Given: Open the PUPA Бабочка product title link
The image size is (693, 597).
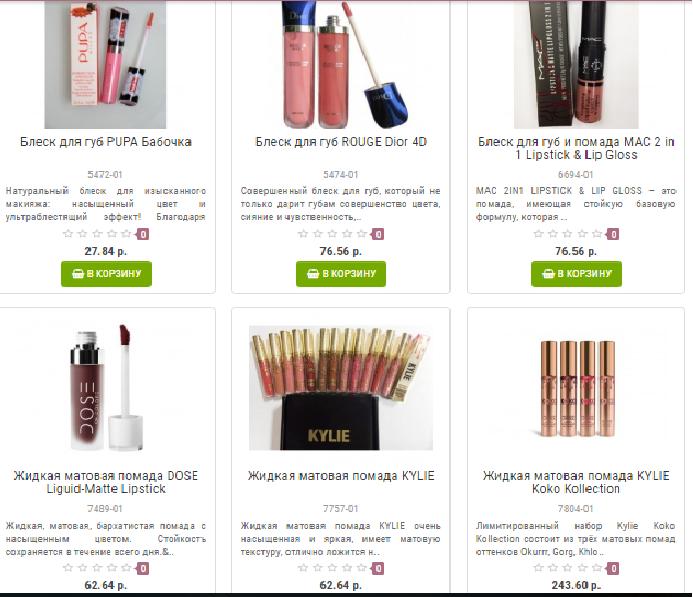Looking at the screenshot, I should (106, 142).
